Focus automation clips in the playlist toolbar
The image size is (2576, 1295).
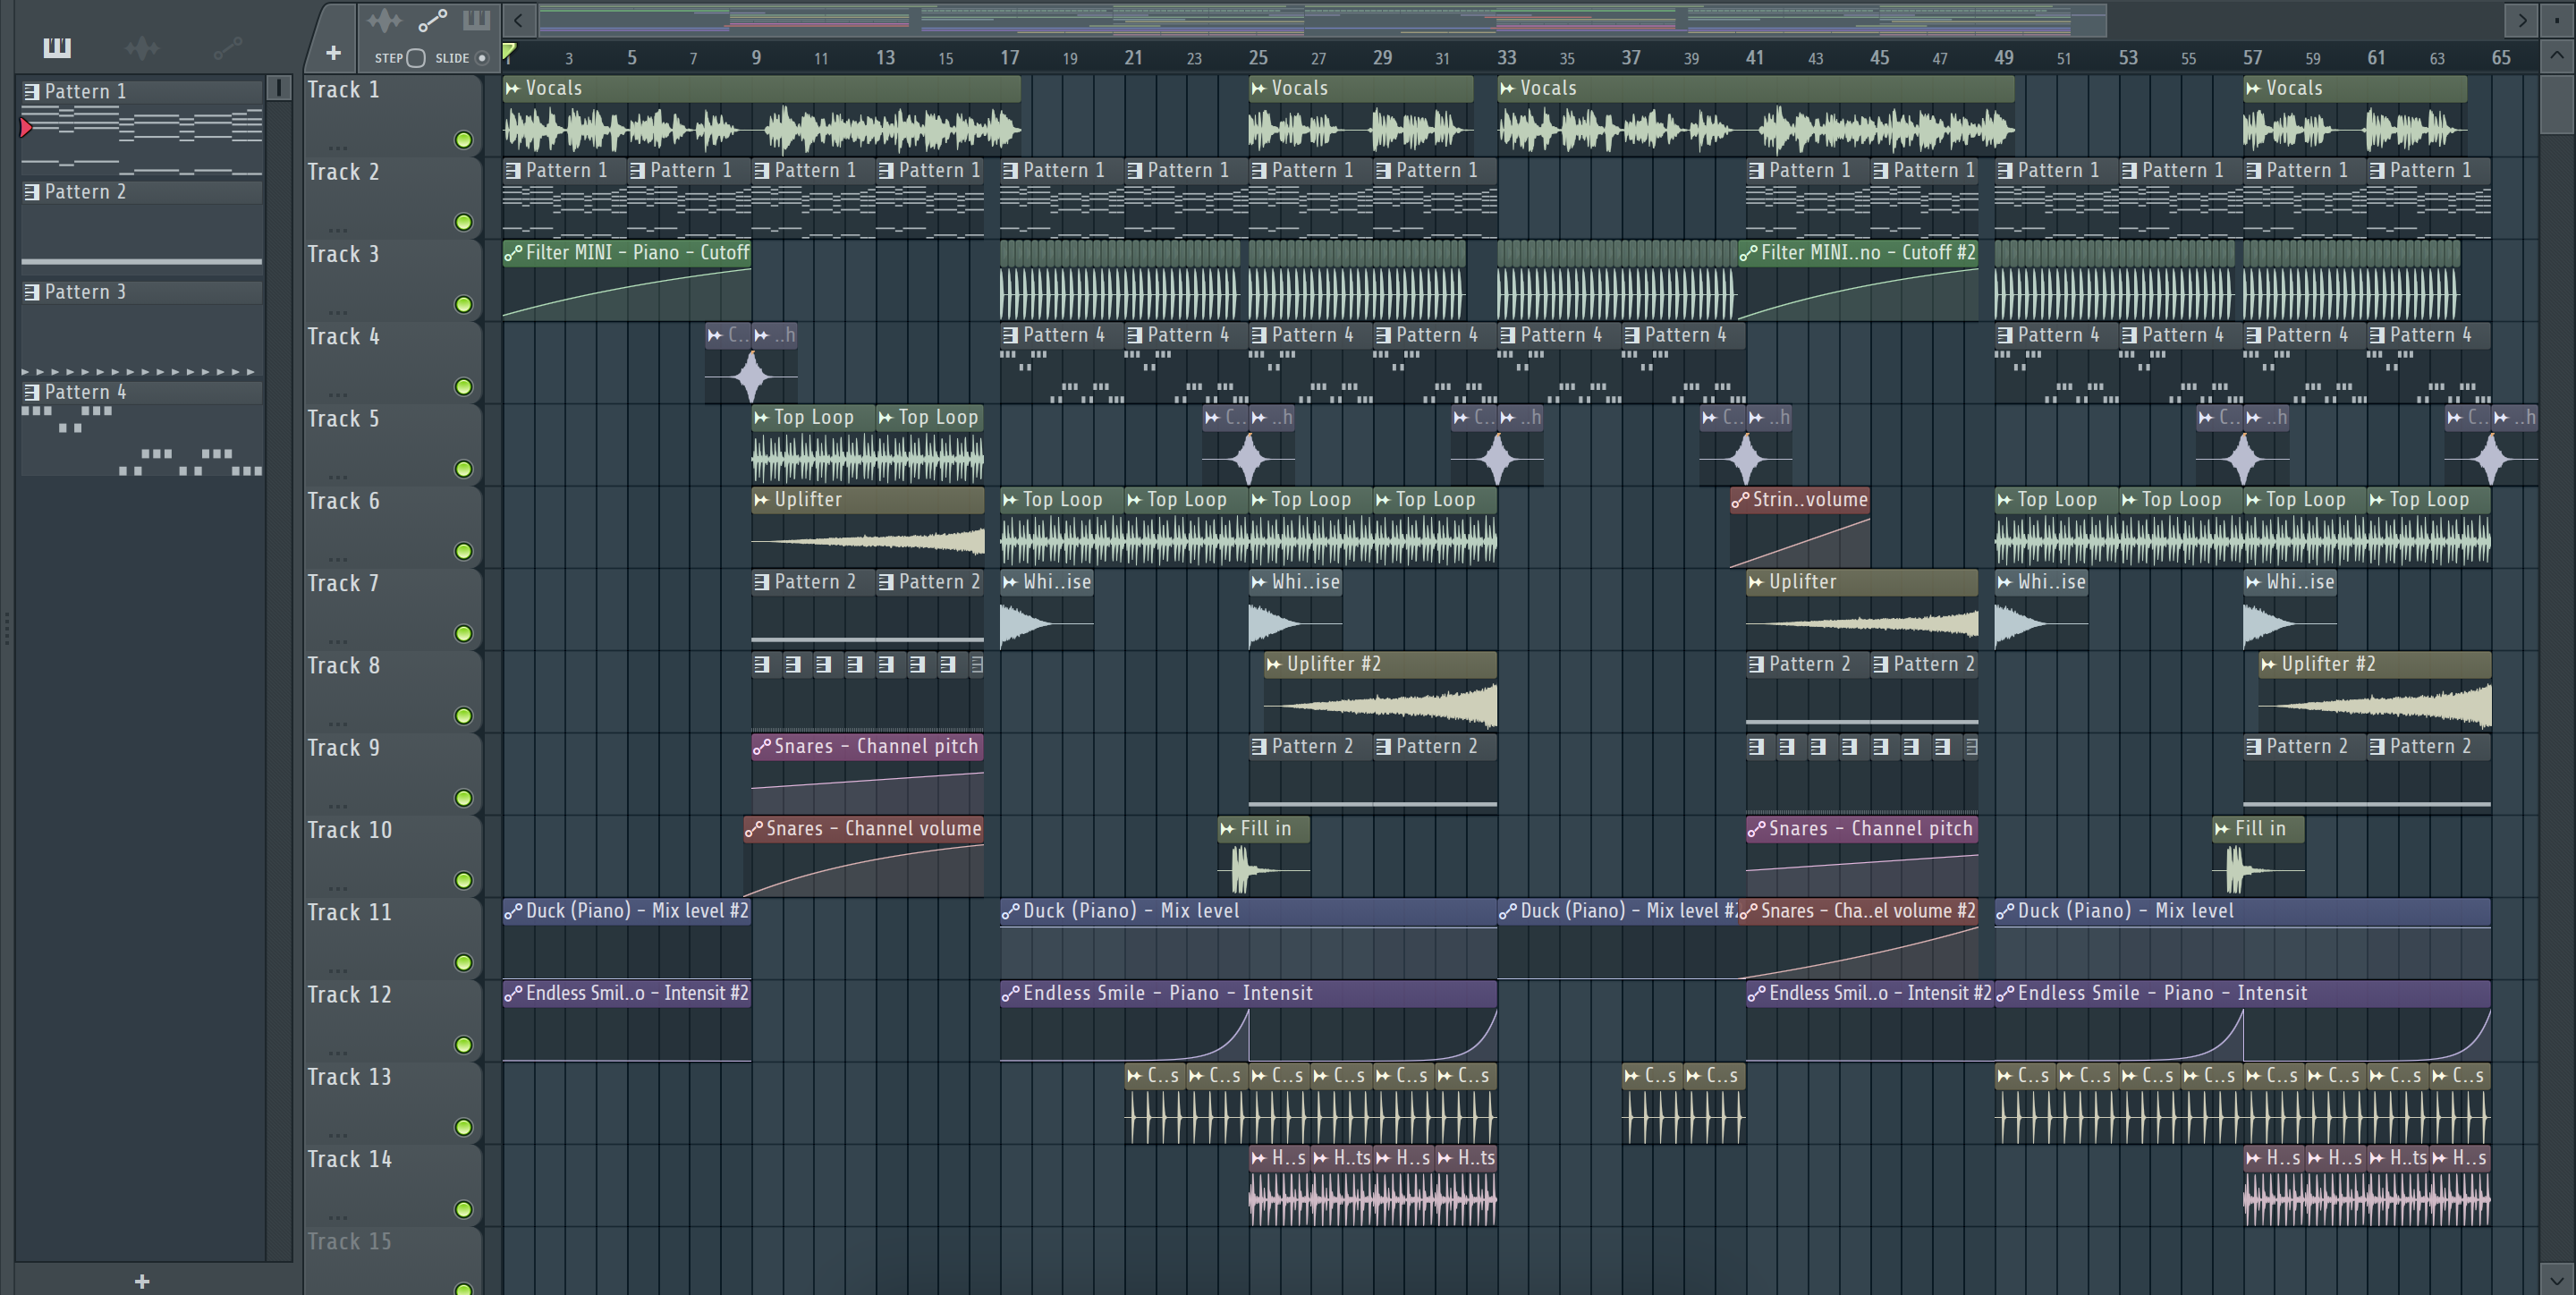[x=432, y=20]
